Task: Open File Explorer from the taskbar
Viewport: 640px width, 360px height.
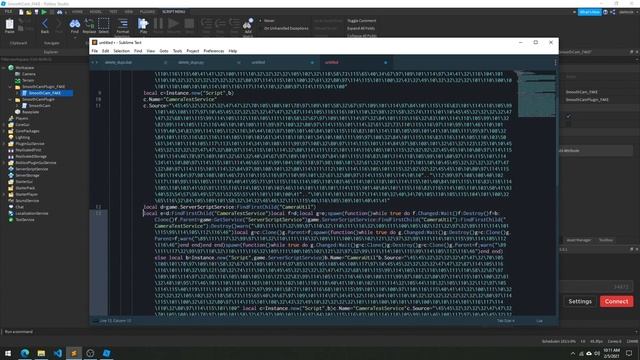Action: (x=41, y=353)
